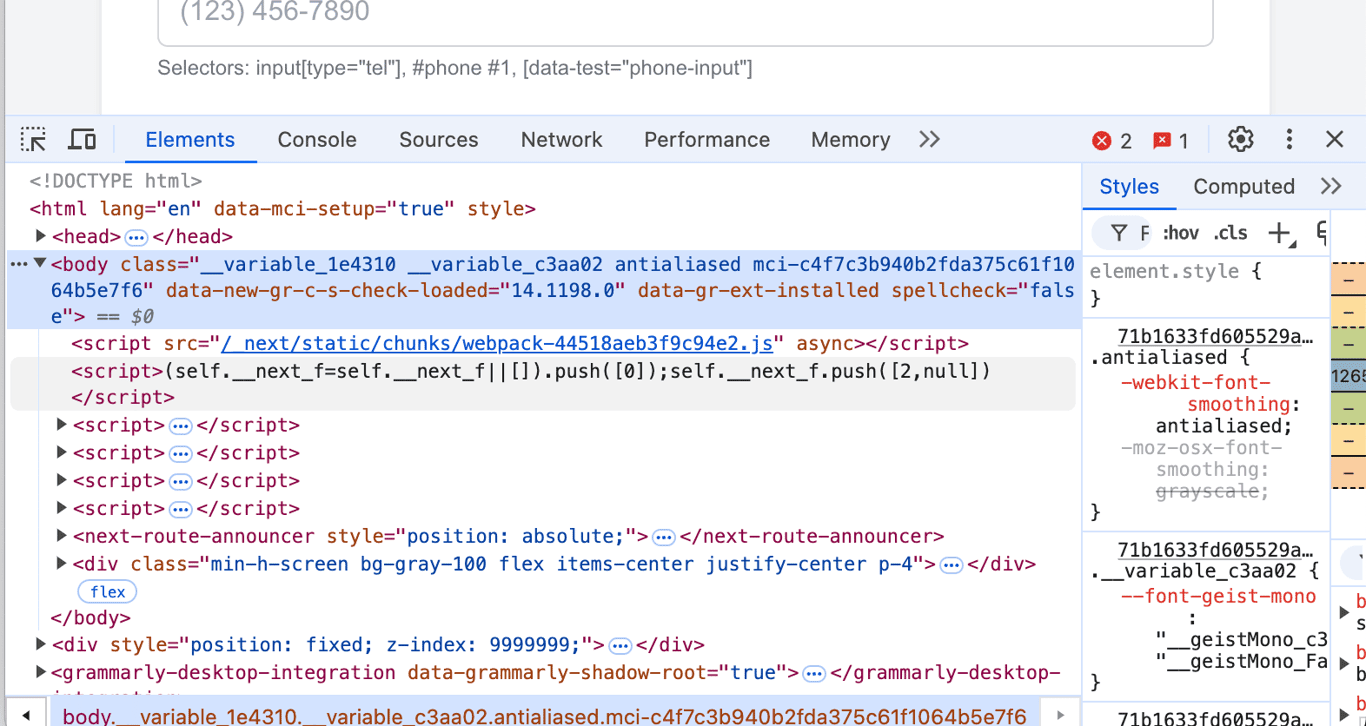The width and height of the screenshot is (1366, 726).
Task: Open the Performance tab
Action: (707, 140)
